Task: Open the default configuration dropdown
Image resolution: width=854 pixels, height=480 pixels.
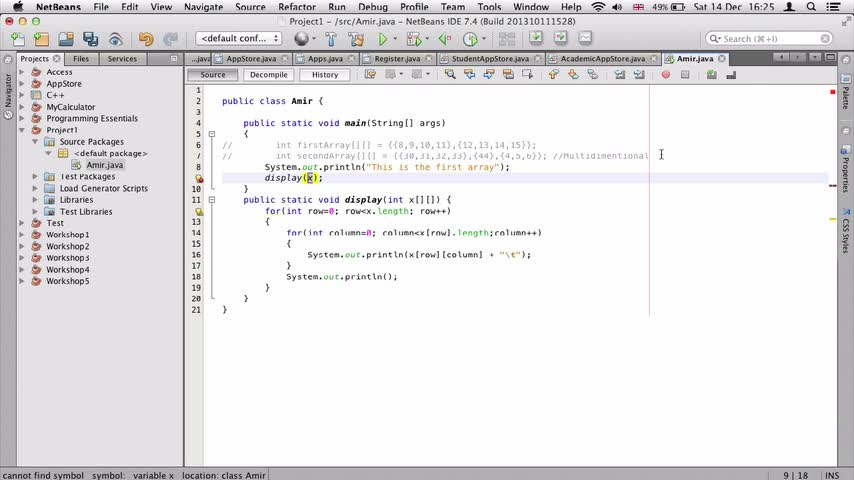Action: [x=239, y=39]
